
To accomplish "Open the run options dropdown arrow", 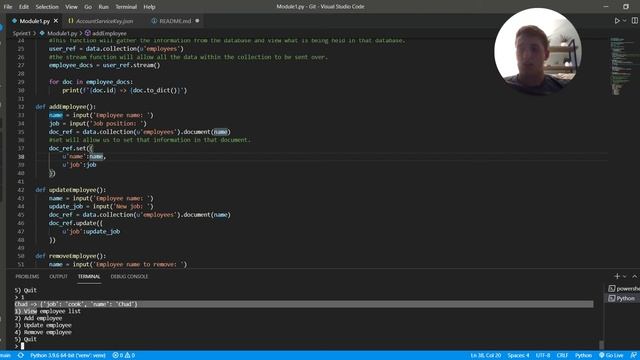I will [x=624, y=21].
